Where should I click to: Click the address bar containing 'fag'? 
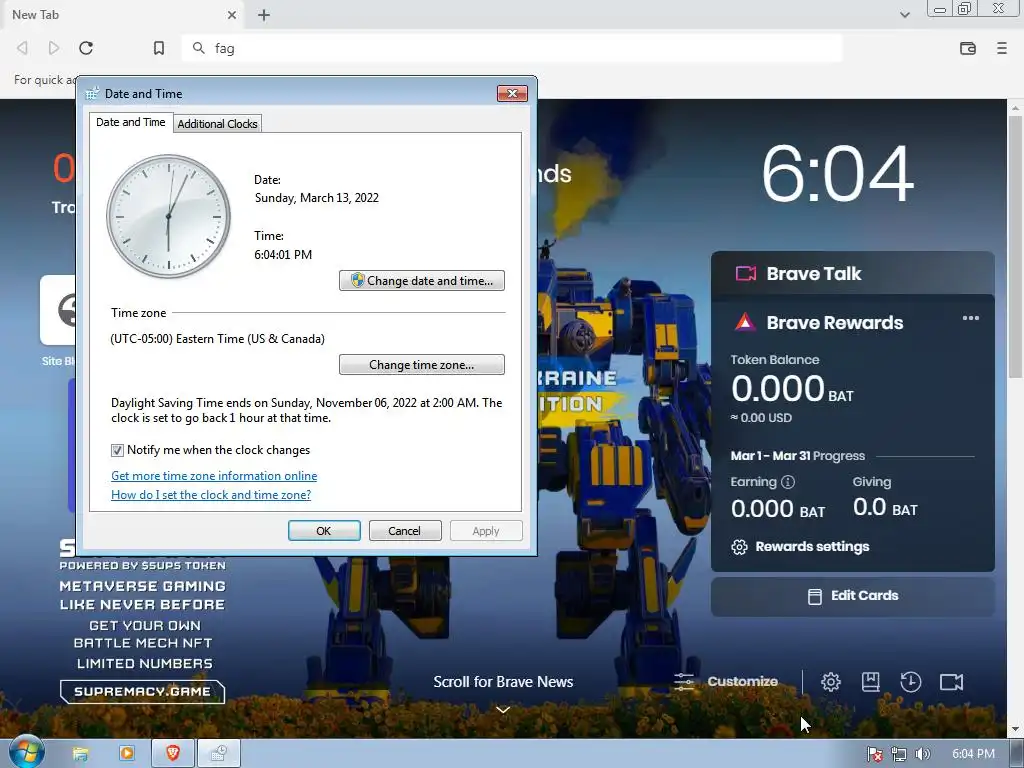512,48
